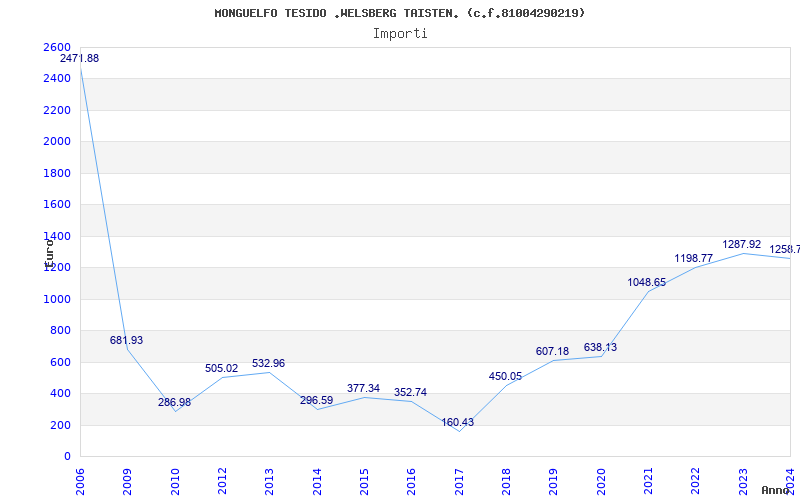800x500 pixels.
Task: Select the 296.59 data label
Action: tap(316, 401)
